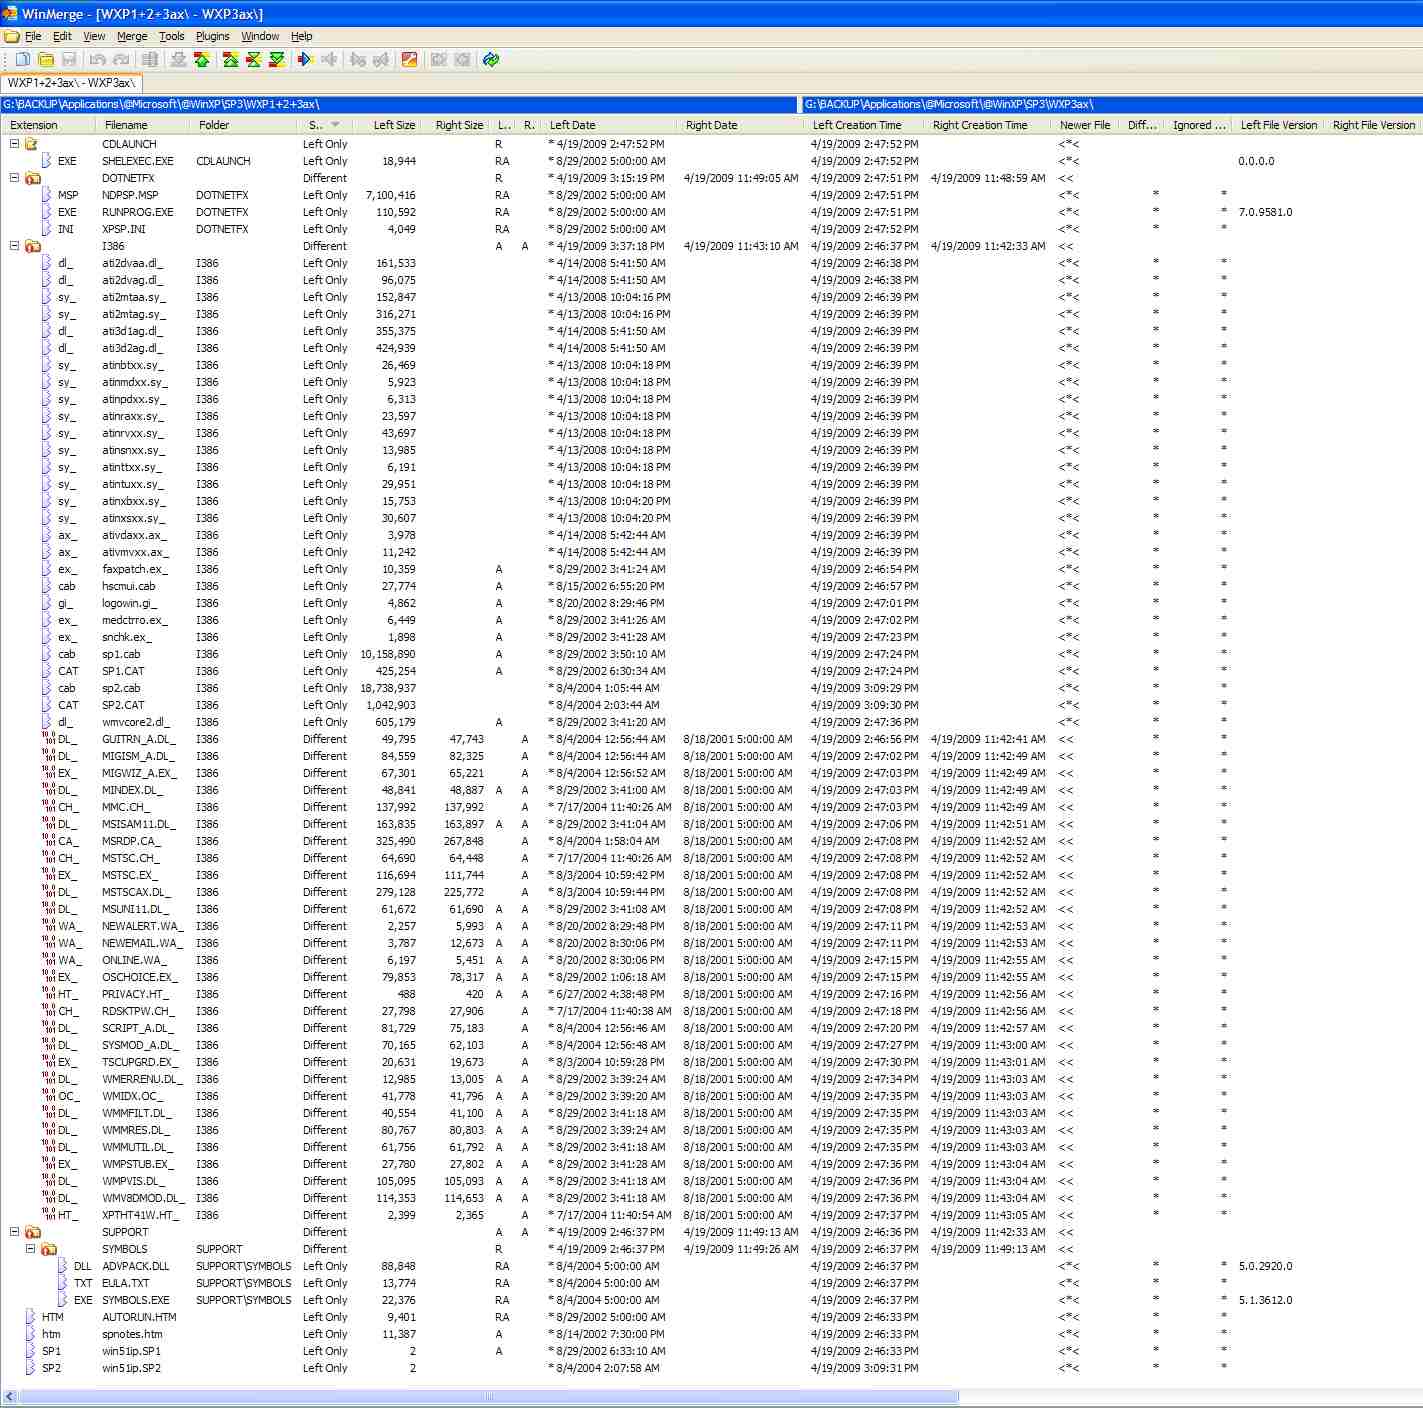Sort by the Right Date column header
Image resolution: width=1423 pixels, height=1408 pixels.
[x=740, y=125]
